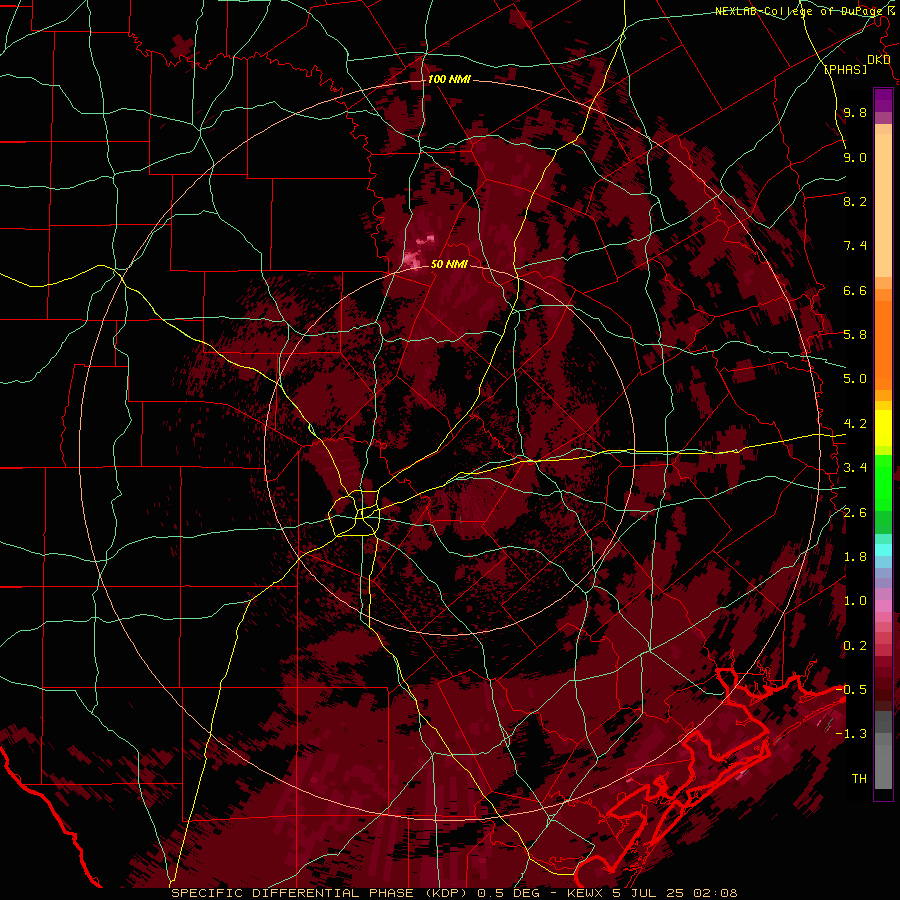Click the DKD unit label above color bar

(x=879, y=59)
